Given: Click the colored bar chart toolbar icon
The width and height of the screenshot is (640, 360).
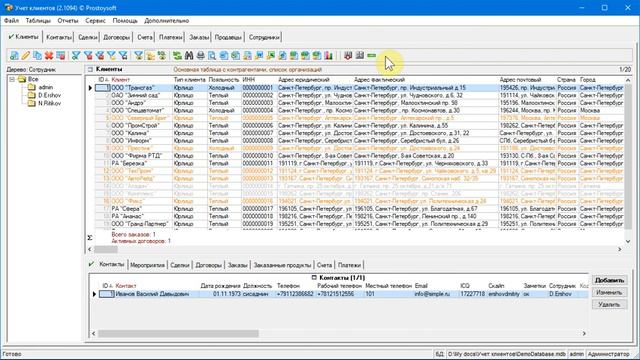Looking at the screenshot, I should 329,56.
